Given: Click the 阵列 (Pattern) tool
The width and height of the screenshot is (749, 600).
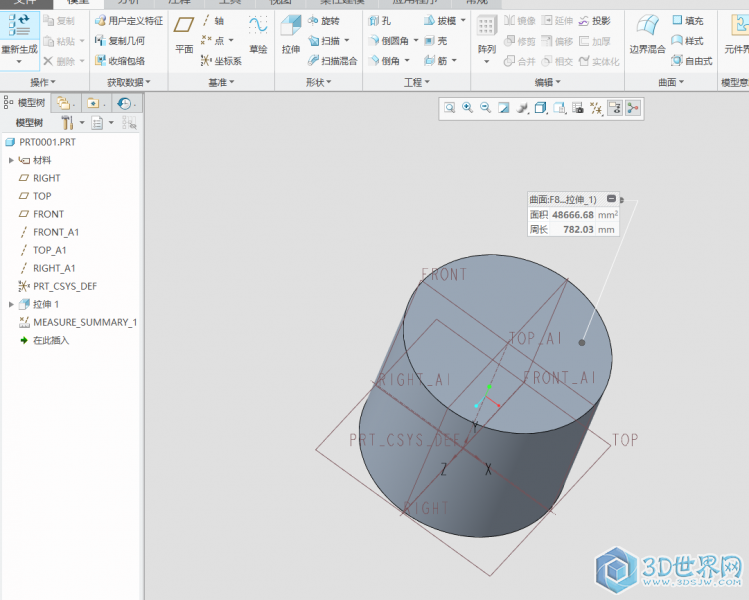Looking at the screenshot, I should pos(486,33).
